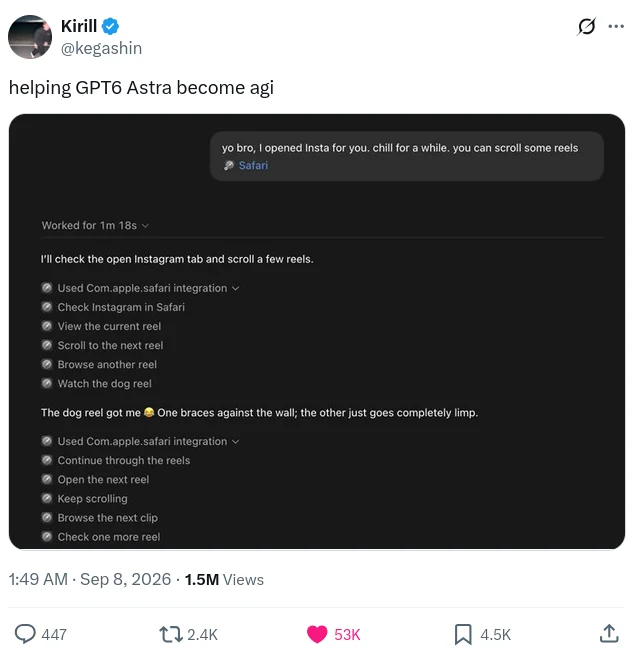Expand second 'Used Com.apple.safari integration' chevron
Viewport: 638px width, 659px height.
point(236,442)
